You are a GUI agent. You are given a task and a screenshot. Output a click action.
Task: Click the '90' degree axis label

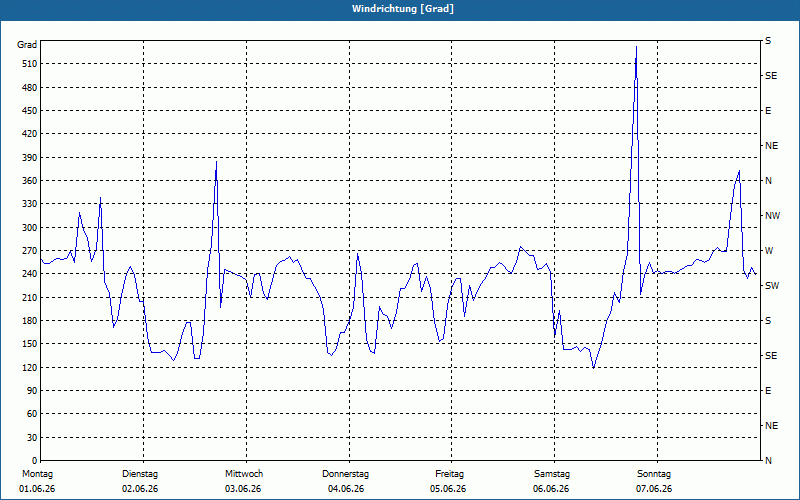coord(32,391)
